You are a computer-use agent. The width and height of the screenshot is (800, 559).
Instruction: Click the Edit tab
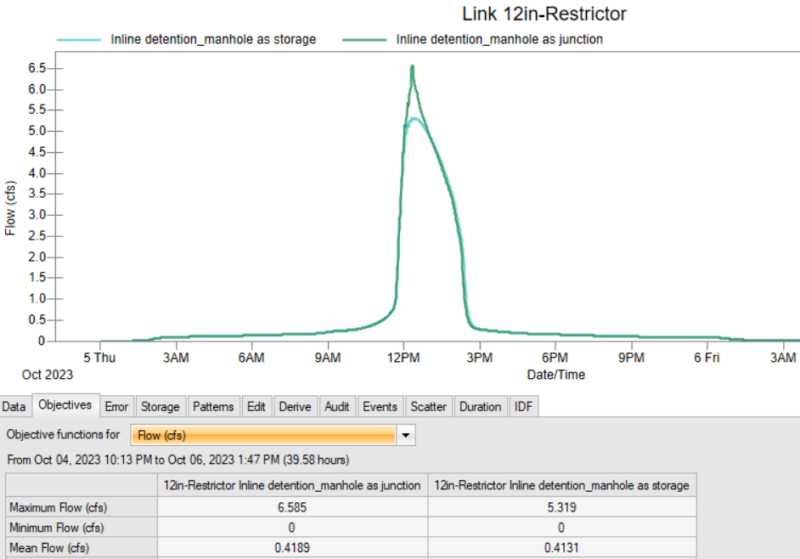[x=256, y=407]
